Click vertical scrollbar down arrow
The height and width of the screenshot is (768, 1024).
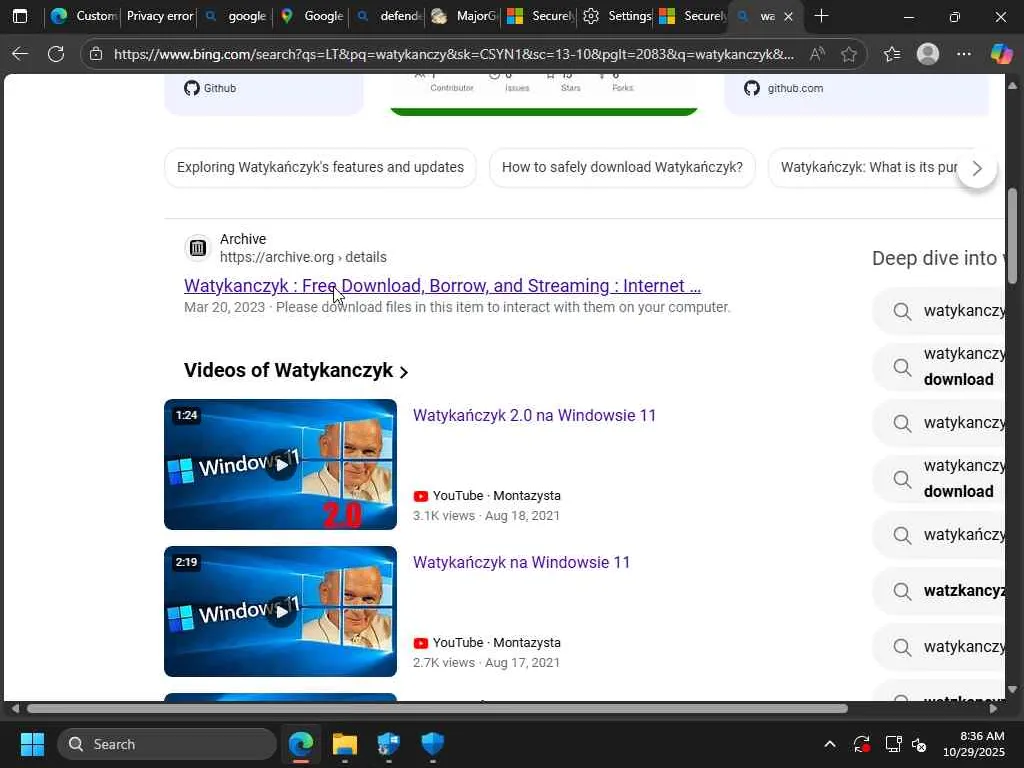click(x=1012, y=689)
